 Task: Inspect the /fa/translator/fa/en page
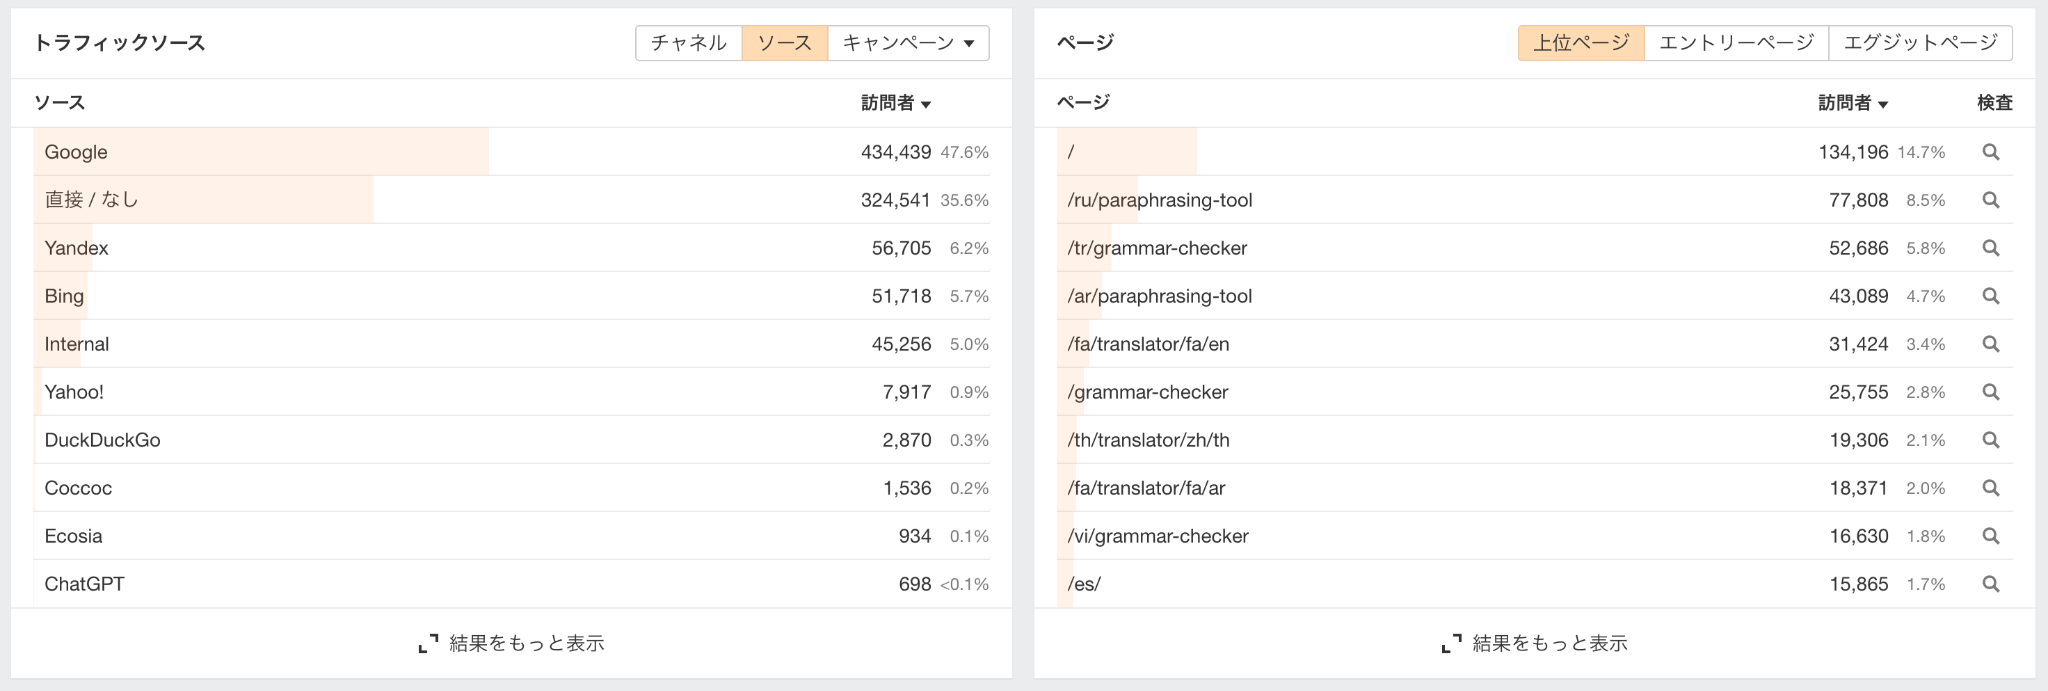tap(1991, 344)
